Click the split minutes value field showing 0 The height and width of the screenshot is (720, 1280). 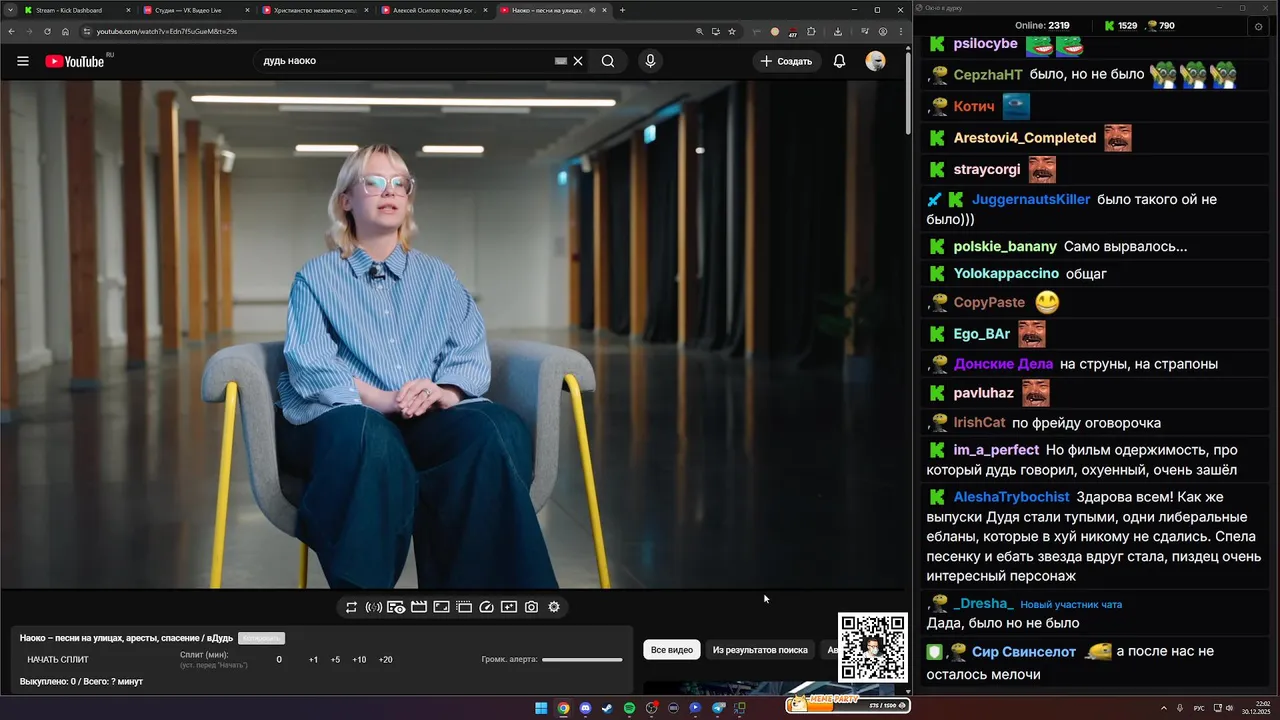(x=279, y=660)
